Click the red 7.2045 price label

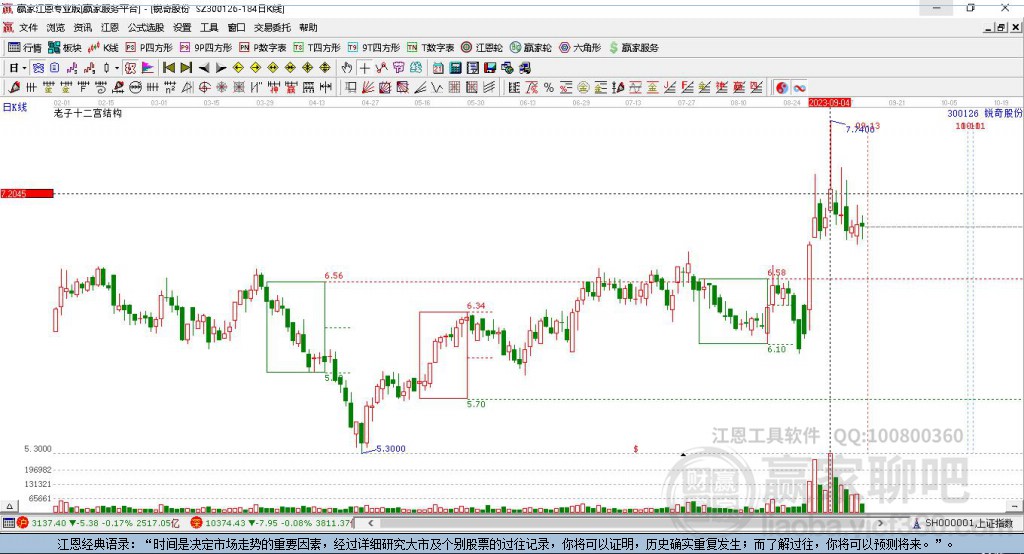[x=27, y=193]
